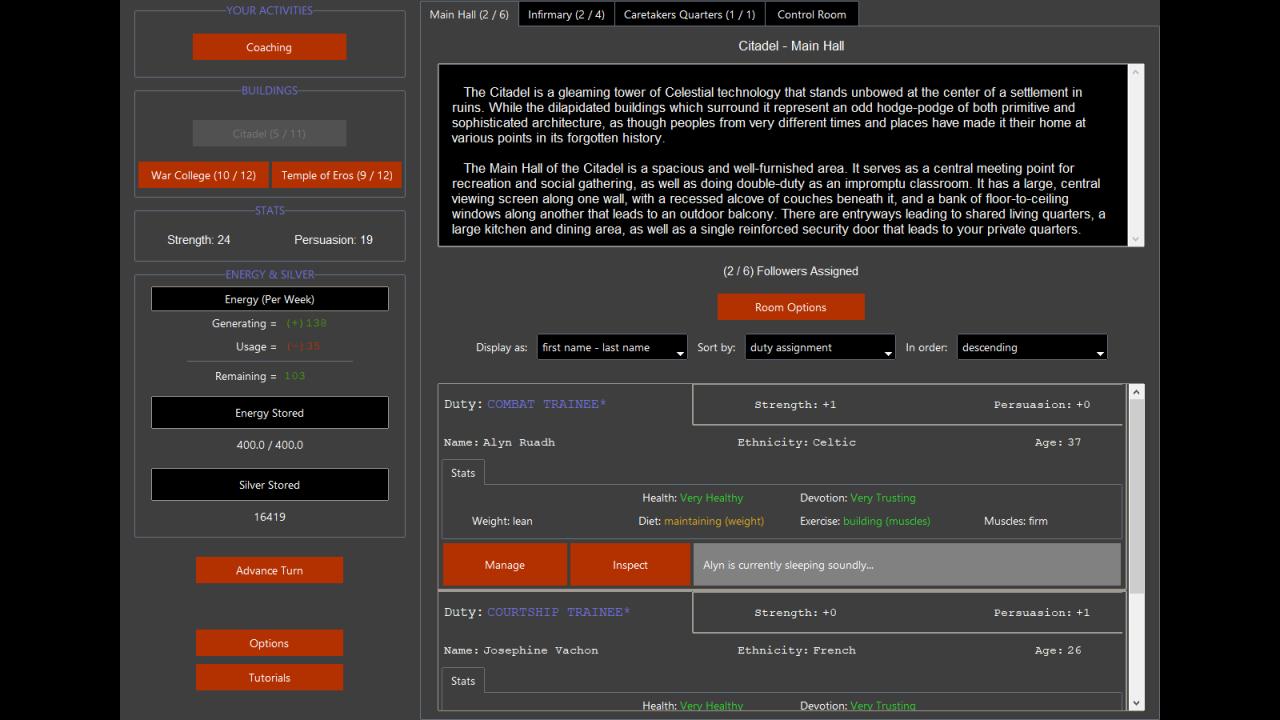Image resolution: width=1280 pixels, height=720 pixels.
Task: Click the name Josephine Vachon
Action: [x=541, y=650]
